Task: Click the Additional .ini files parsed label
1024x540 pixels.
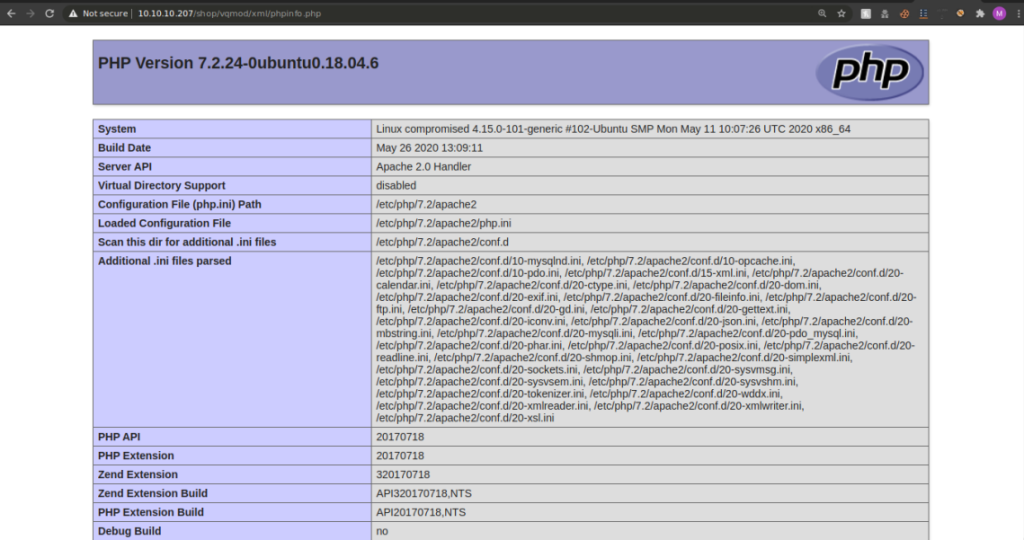Action: pyautogui.click(x=165, y=261)
